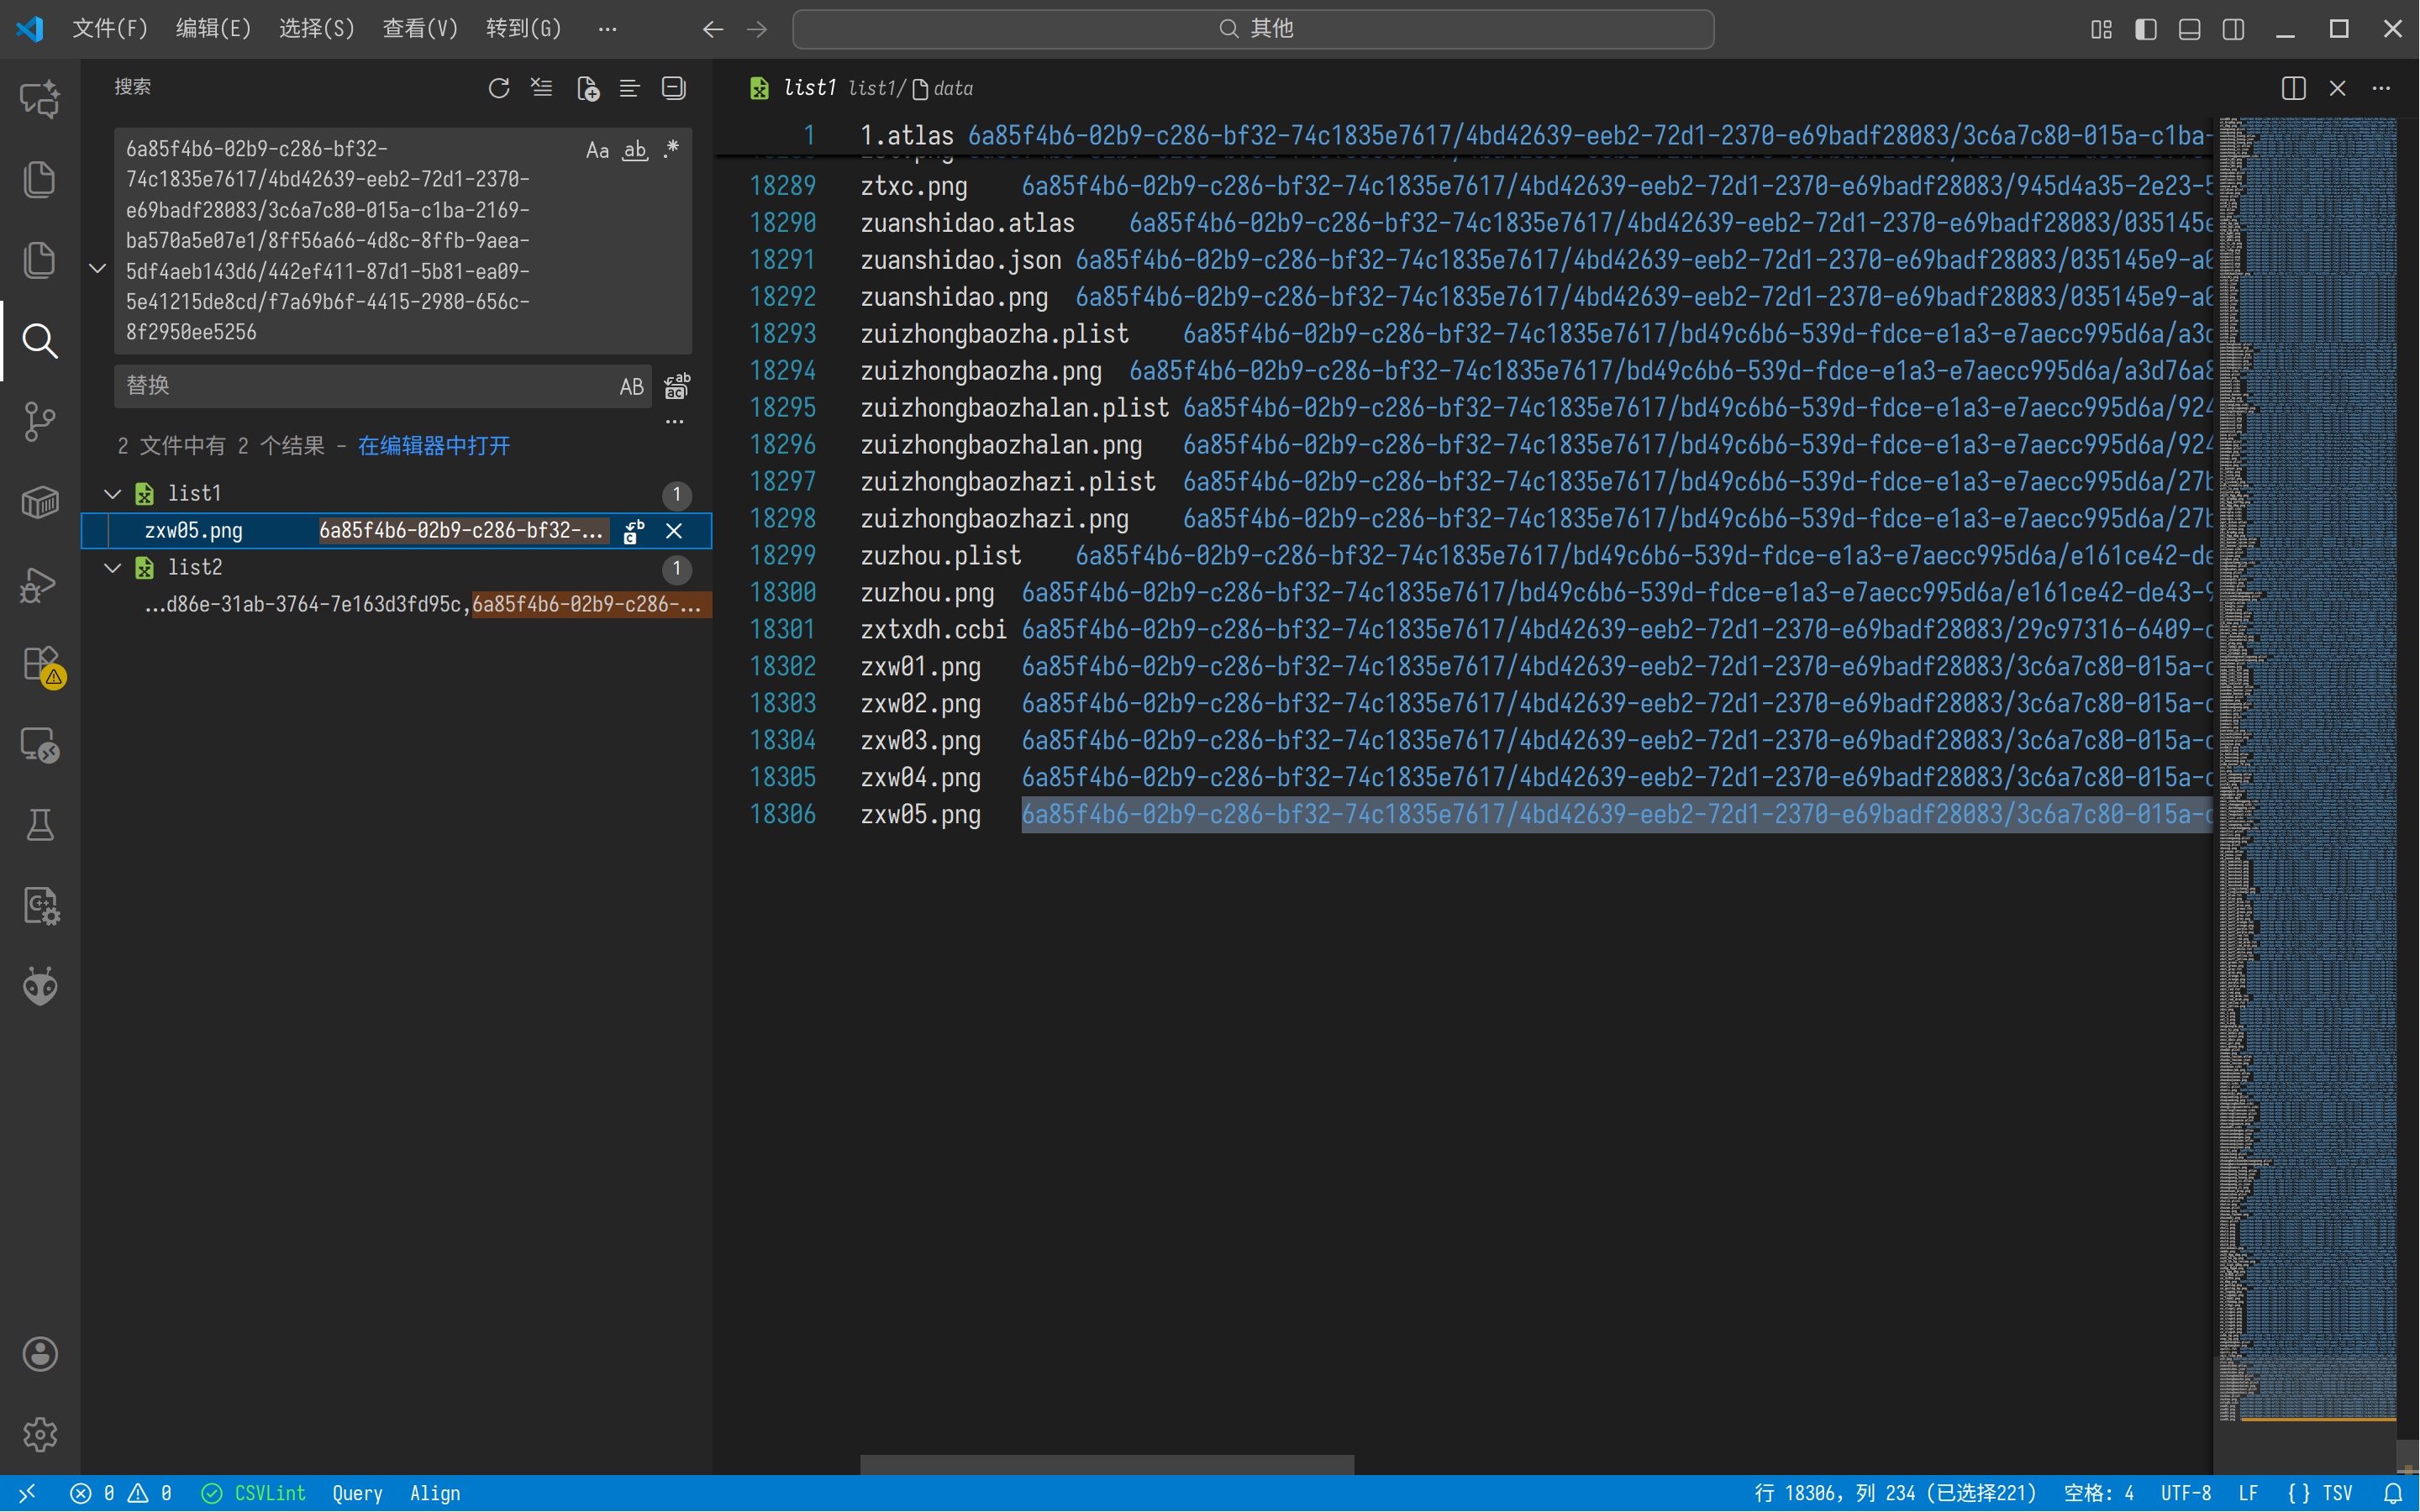Open the 查看(V) menu
2420x1512 pixels.
tap(420, 28)
